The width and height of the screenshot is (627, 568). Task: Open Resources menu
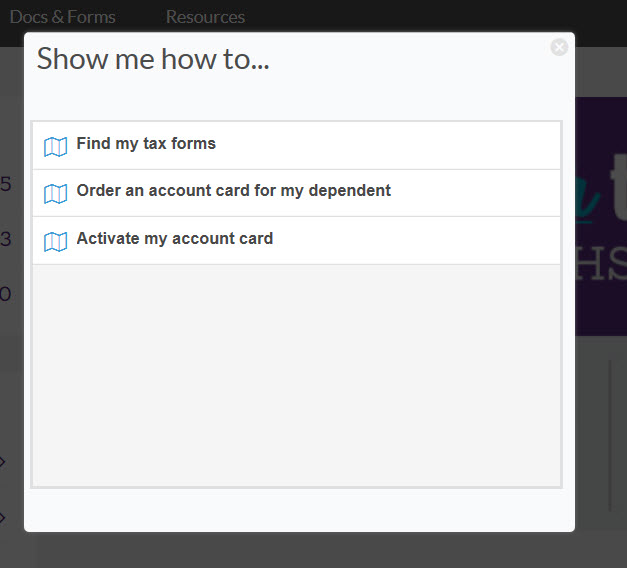click(x=206, y=17)
